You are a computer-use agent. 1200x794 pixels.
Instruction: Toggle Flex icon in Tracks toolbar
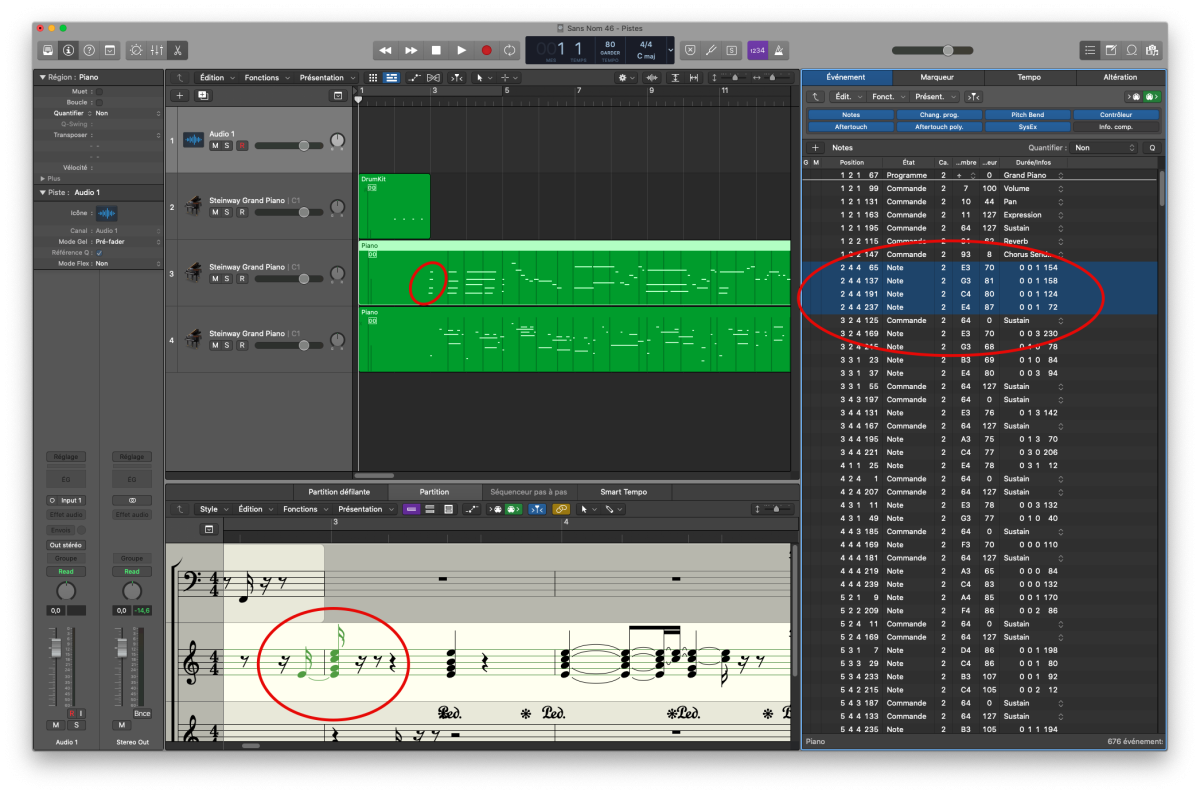[433, 77]
